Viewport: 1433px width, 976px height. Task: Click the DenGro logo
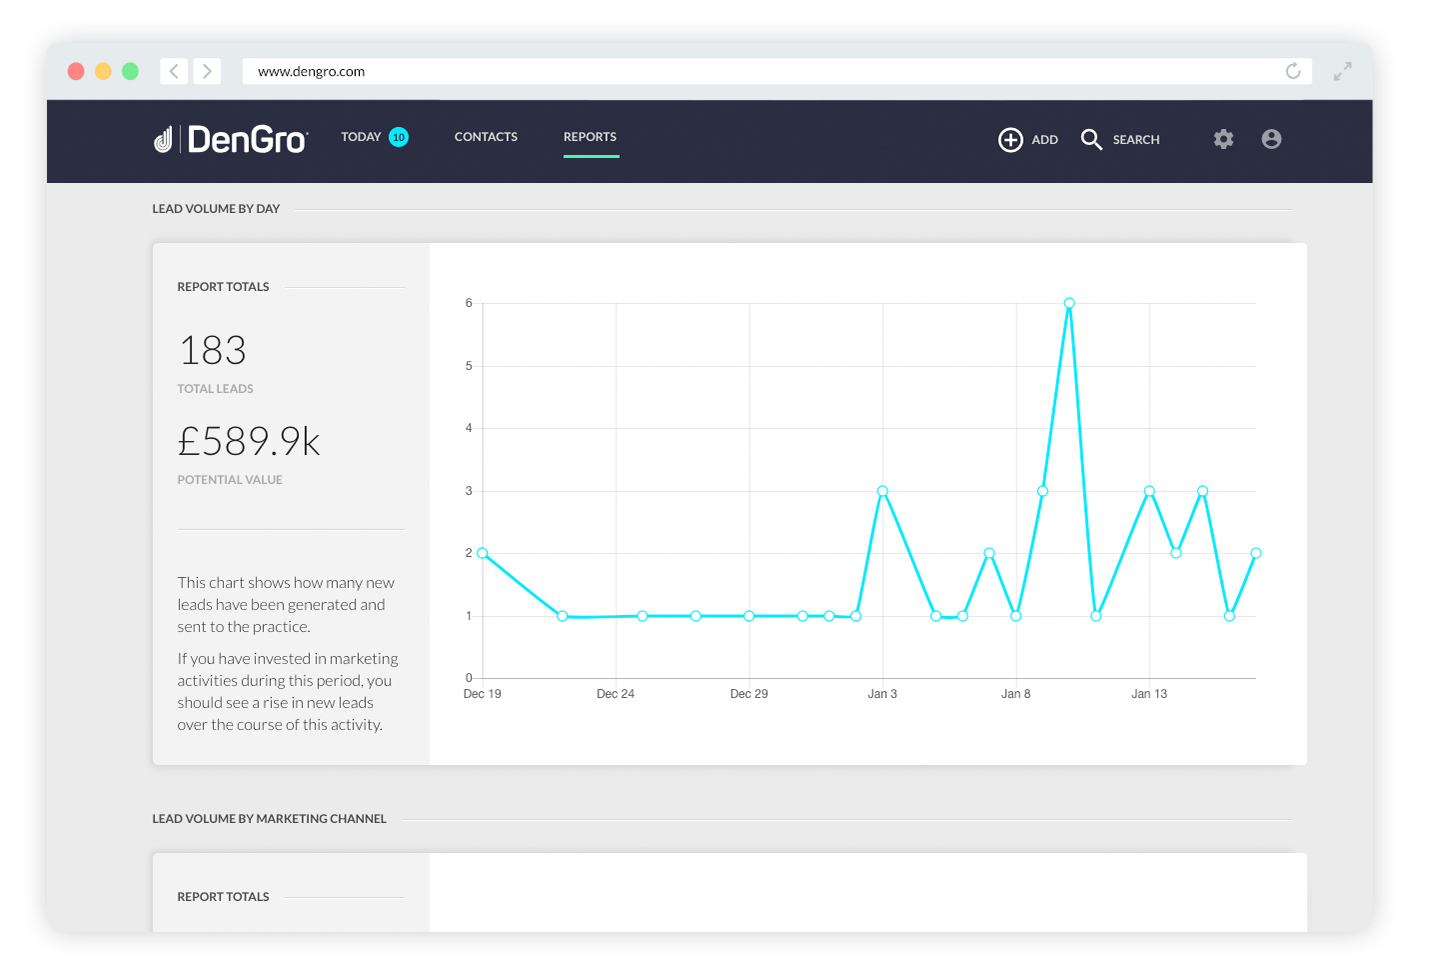tap(230, 139)
